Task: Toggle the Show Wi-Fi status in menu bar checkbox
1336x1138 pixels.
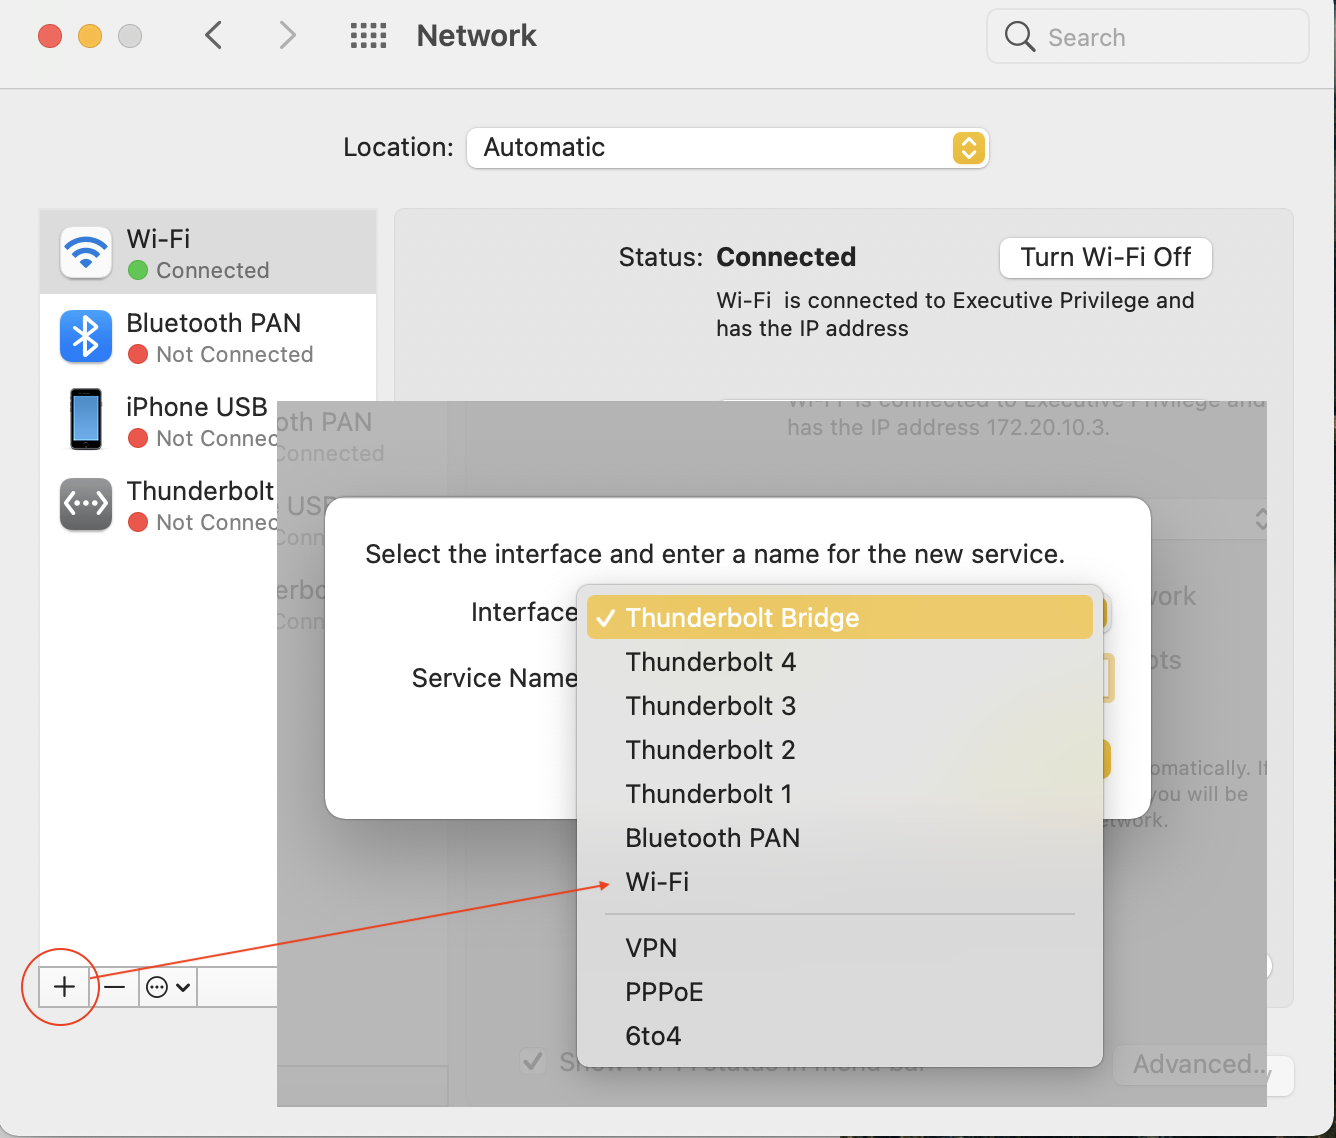Action: coord(534,1061)
